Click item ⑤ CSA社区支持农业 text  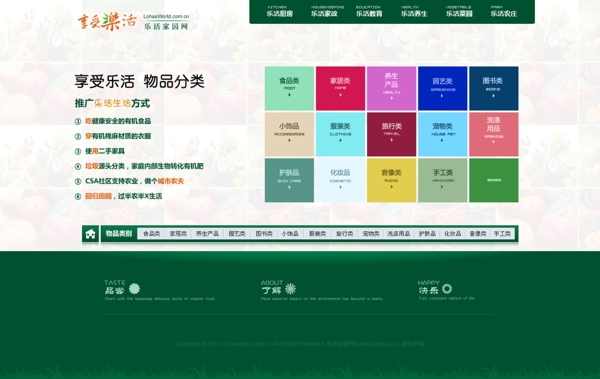pyautogui.click(x=129, y=181)
